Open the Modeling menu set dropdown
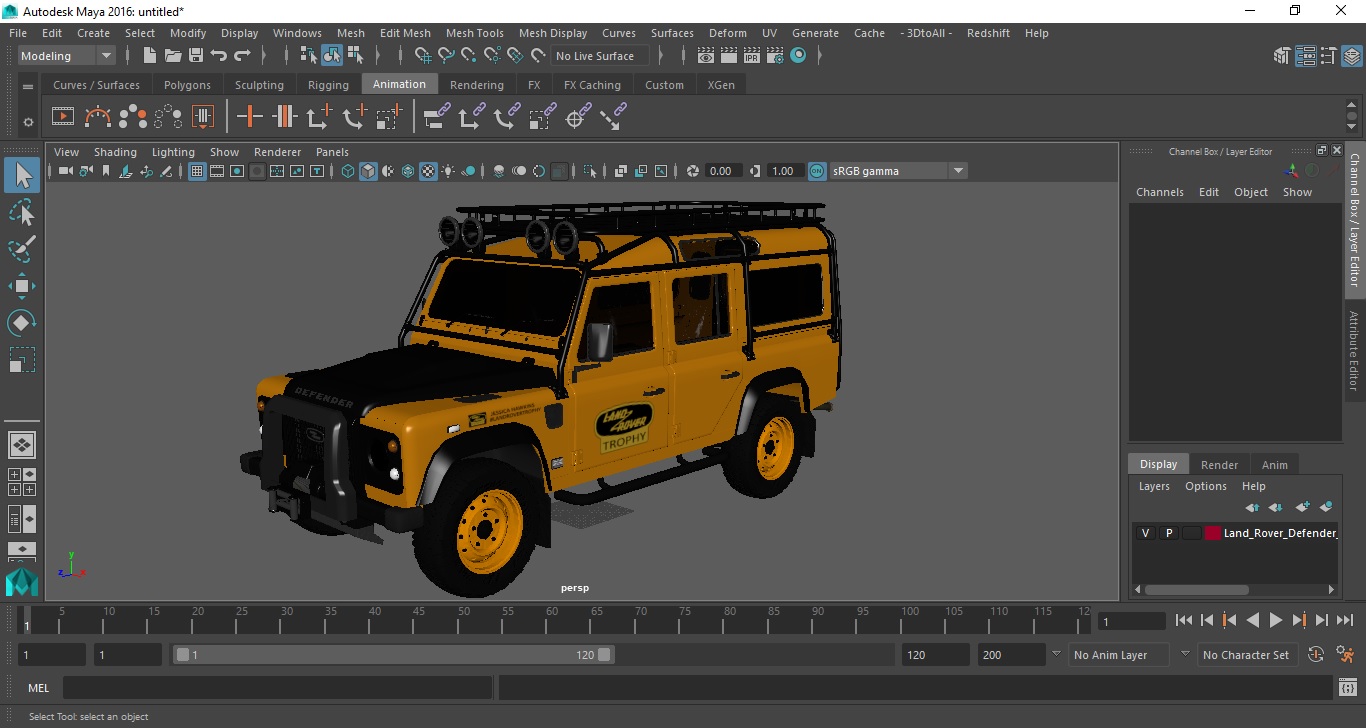Screen dimensions: 1366x728 (67, 56)
